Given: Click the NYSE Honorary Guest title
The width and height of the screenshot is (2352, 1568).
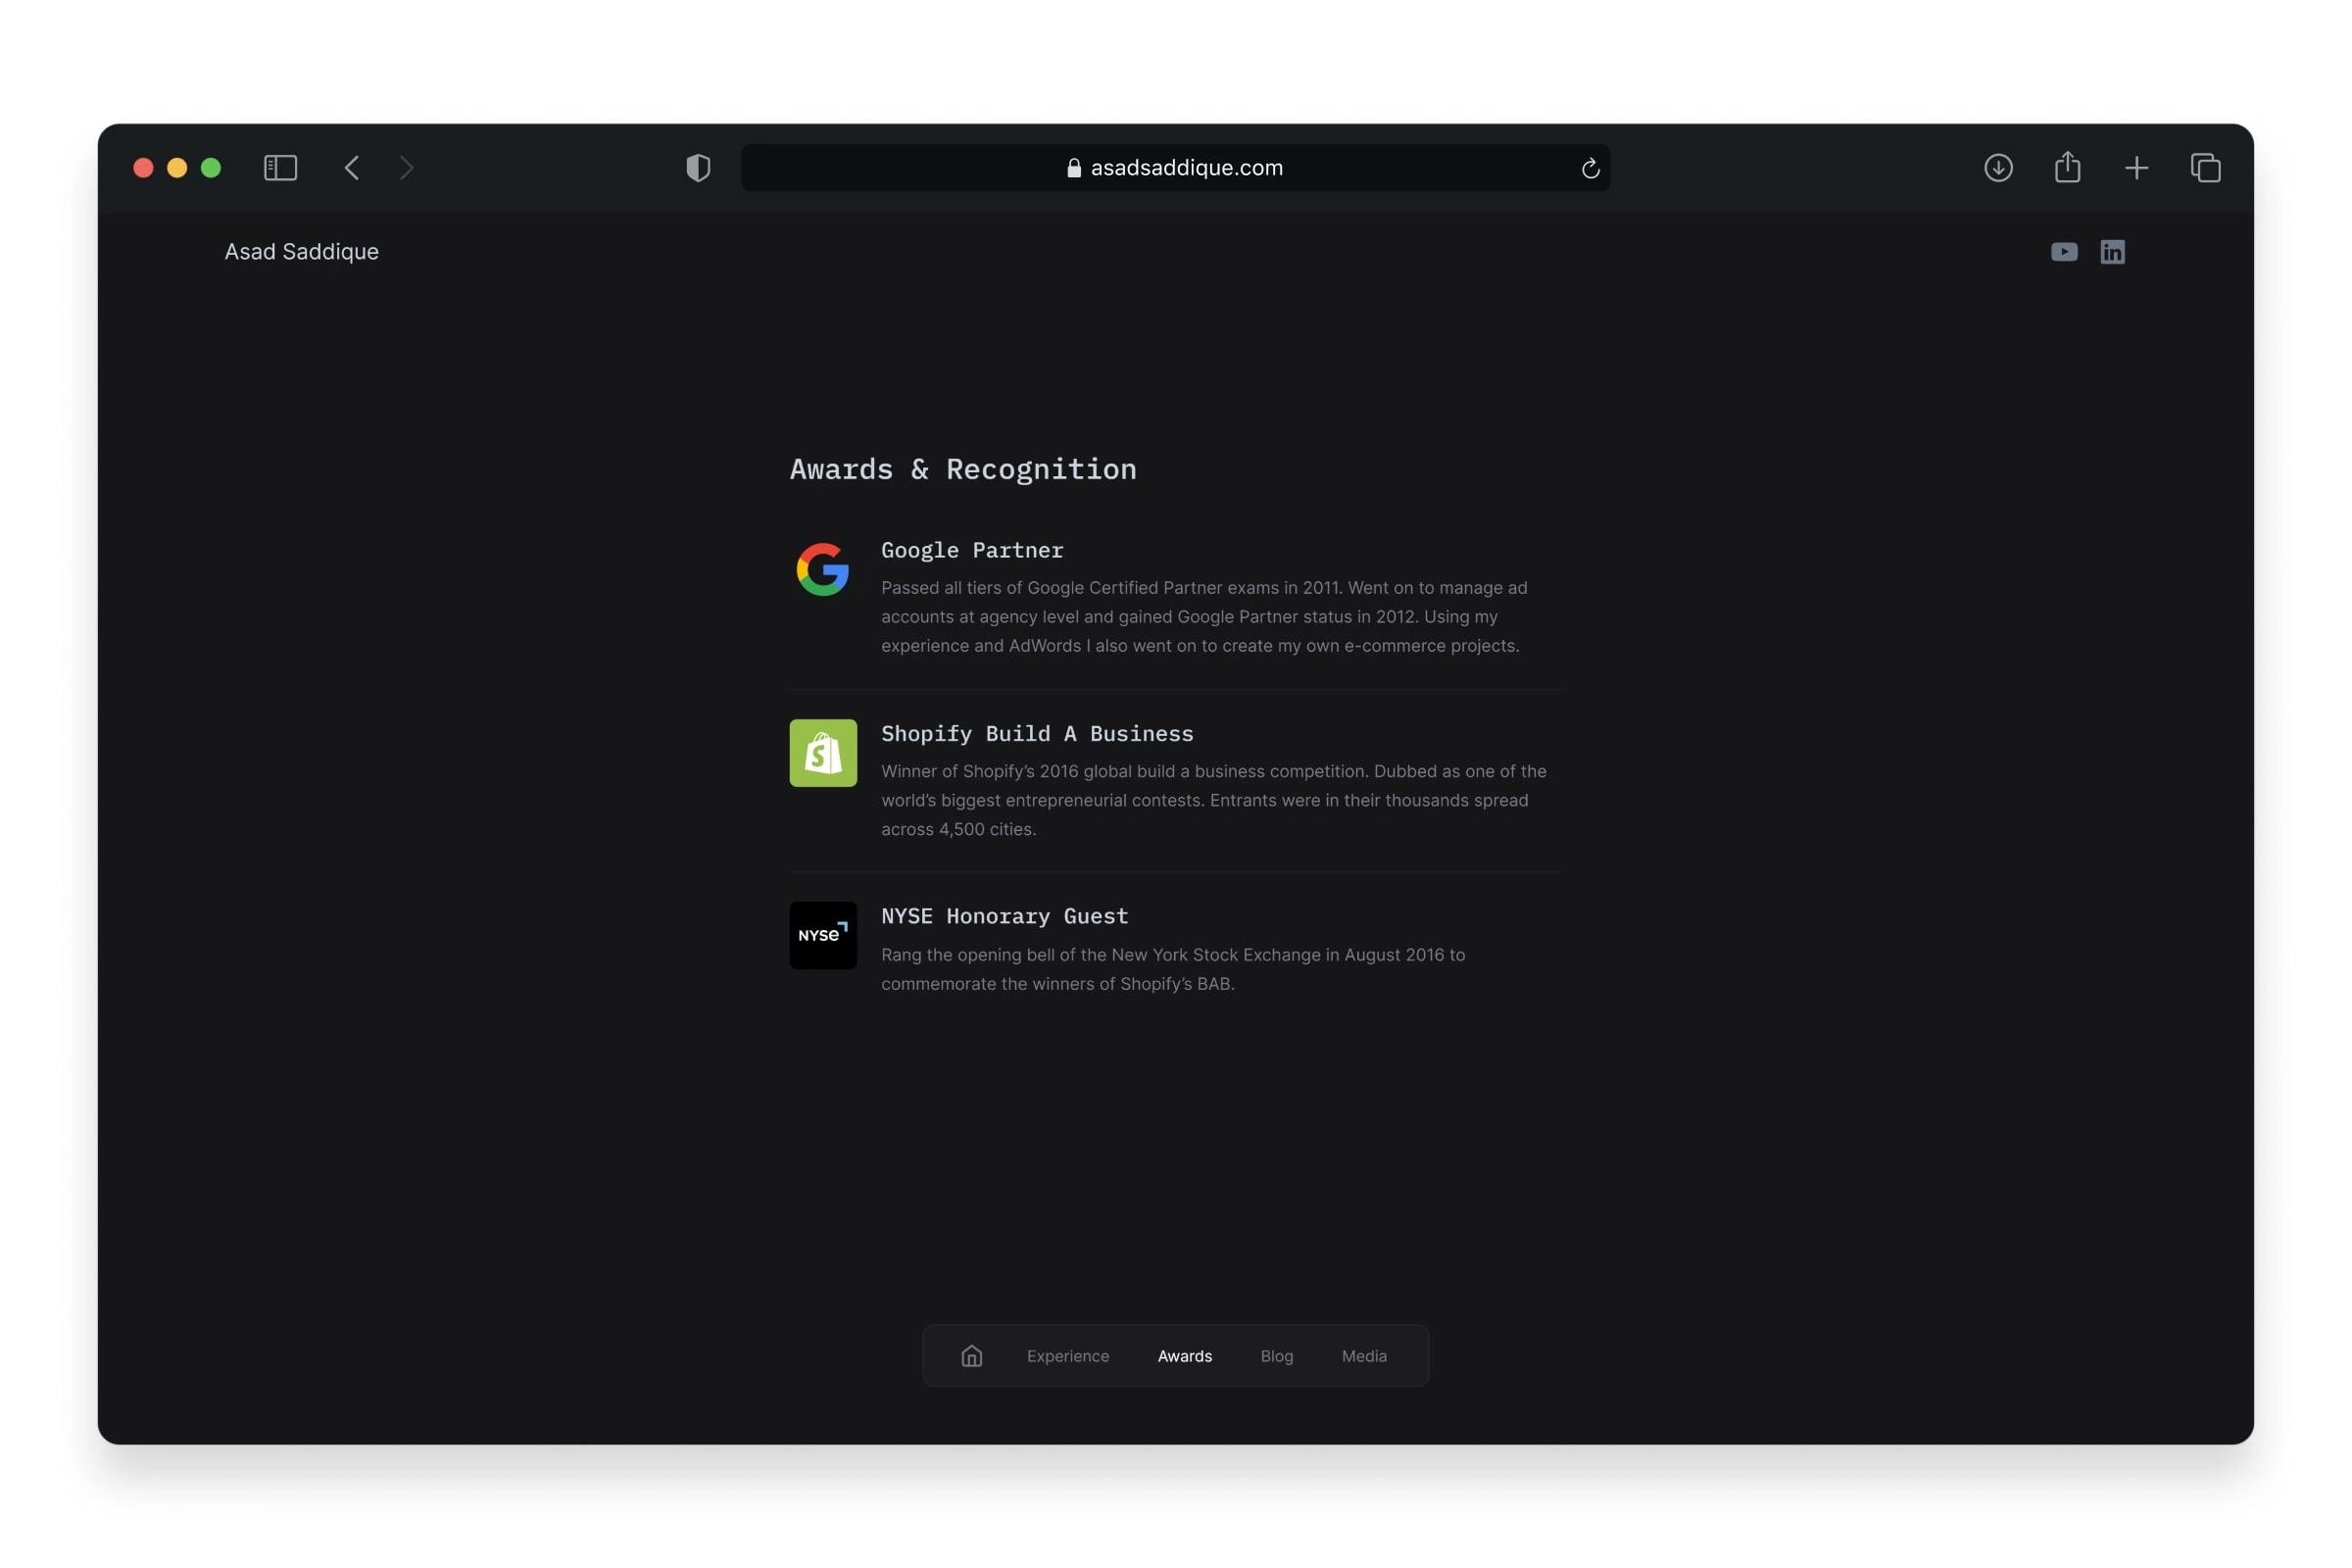Looking at the screenshot, I should coord(1004,916).
